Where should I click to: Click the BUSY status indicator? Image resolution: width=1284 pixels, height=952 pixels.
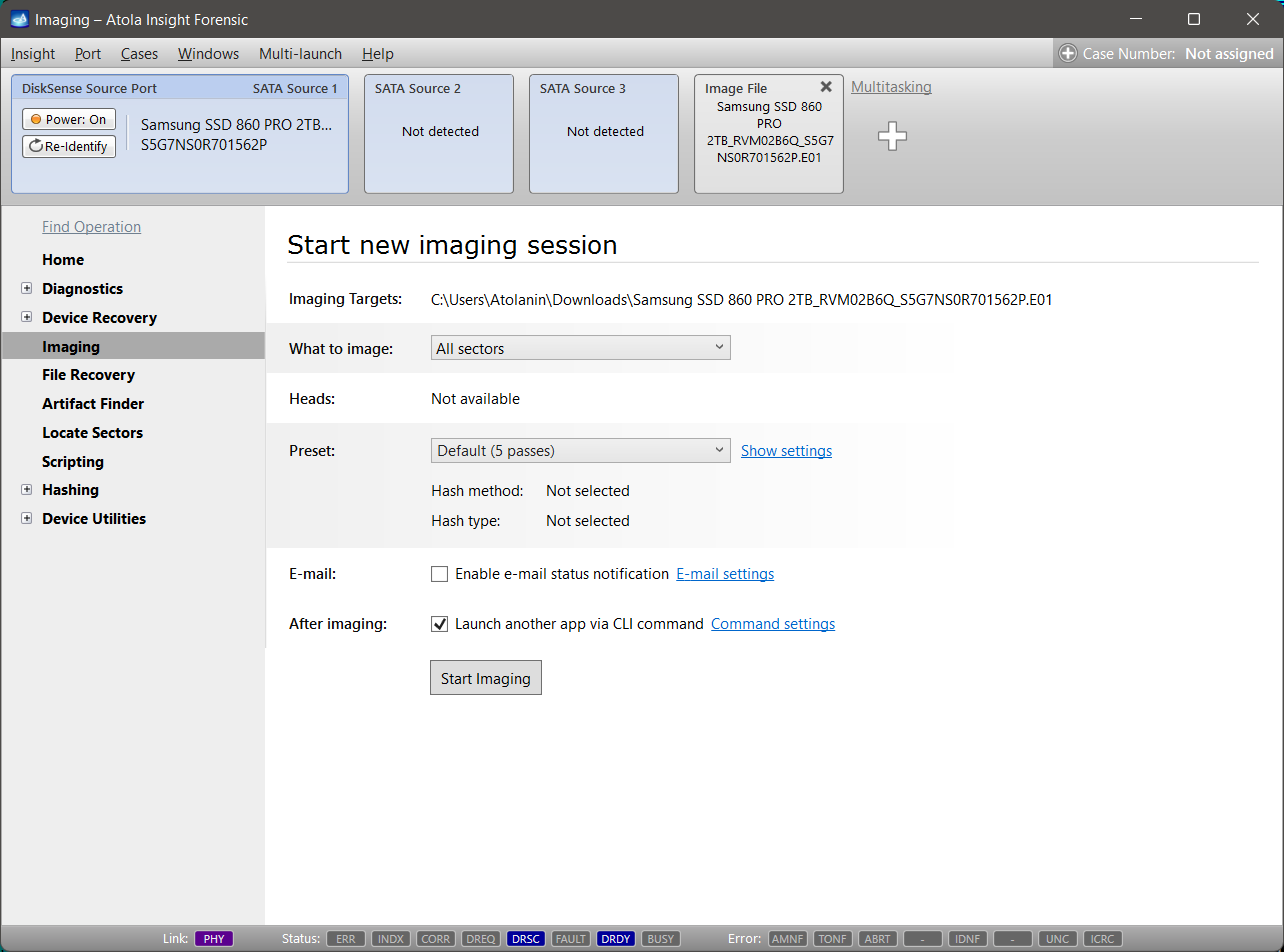661,939
